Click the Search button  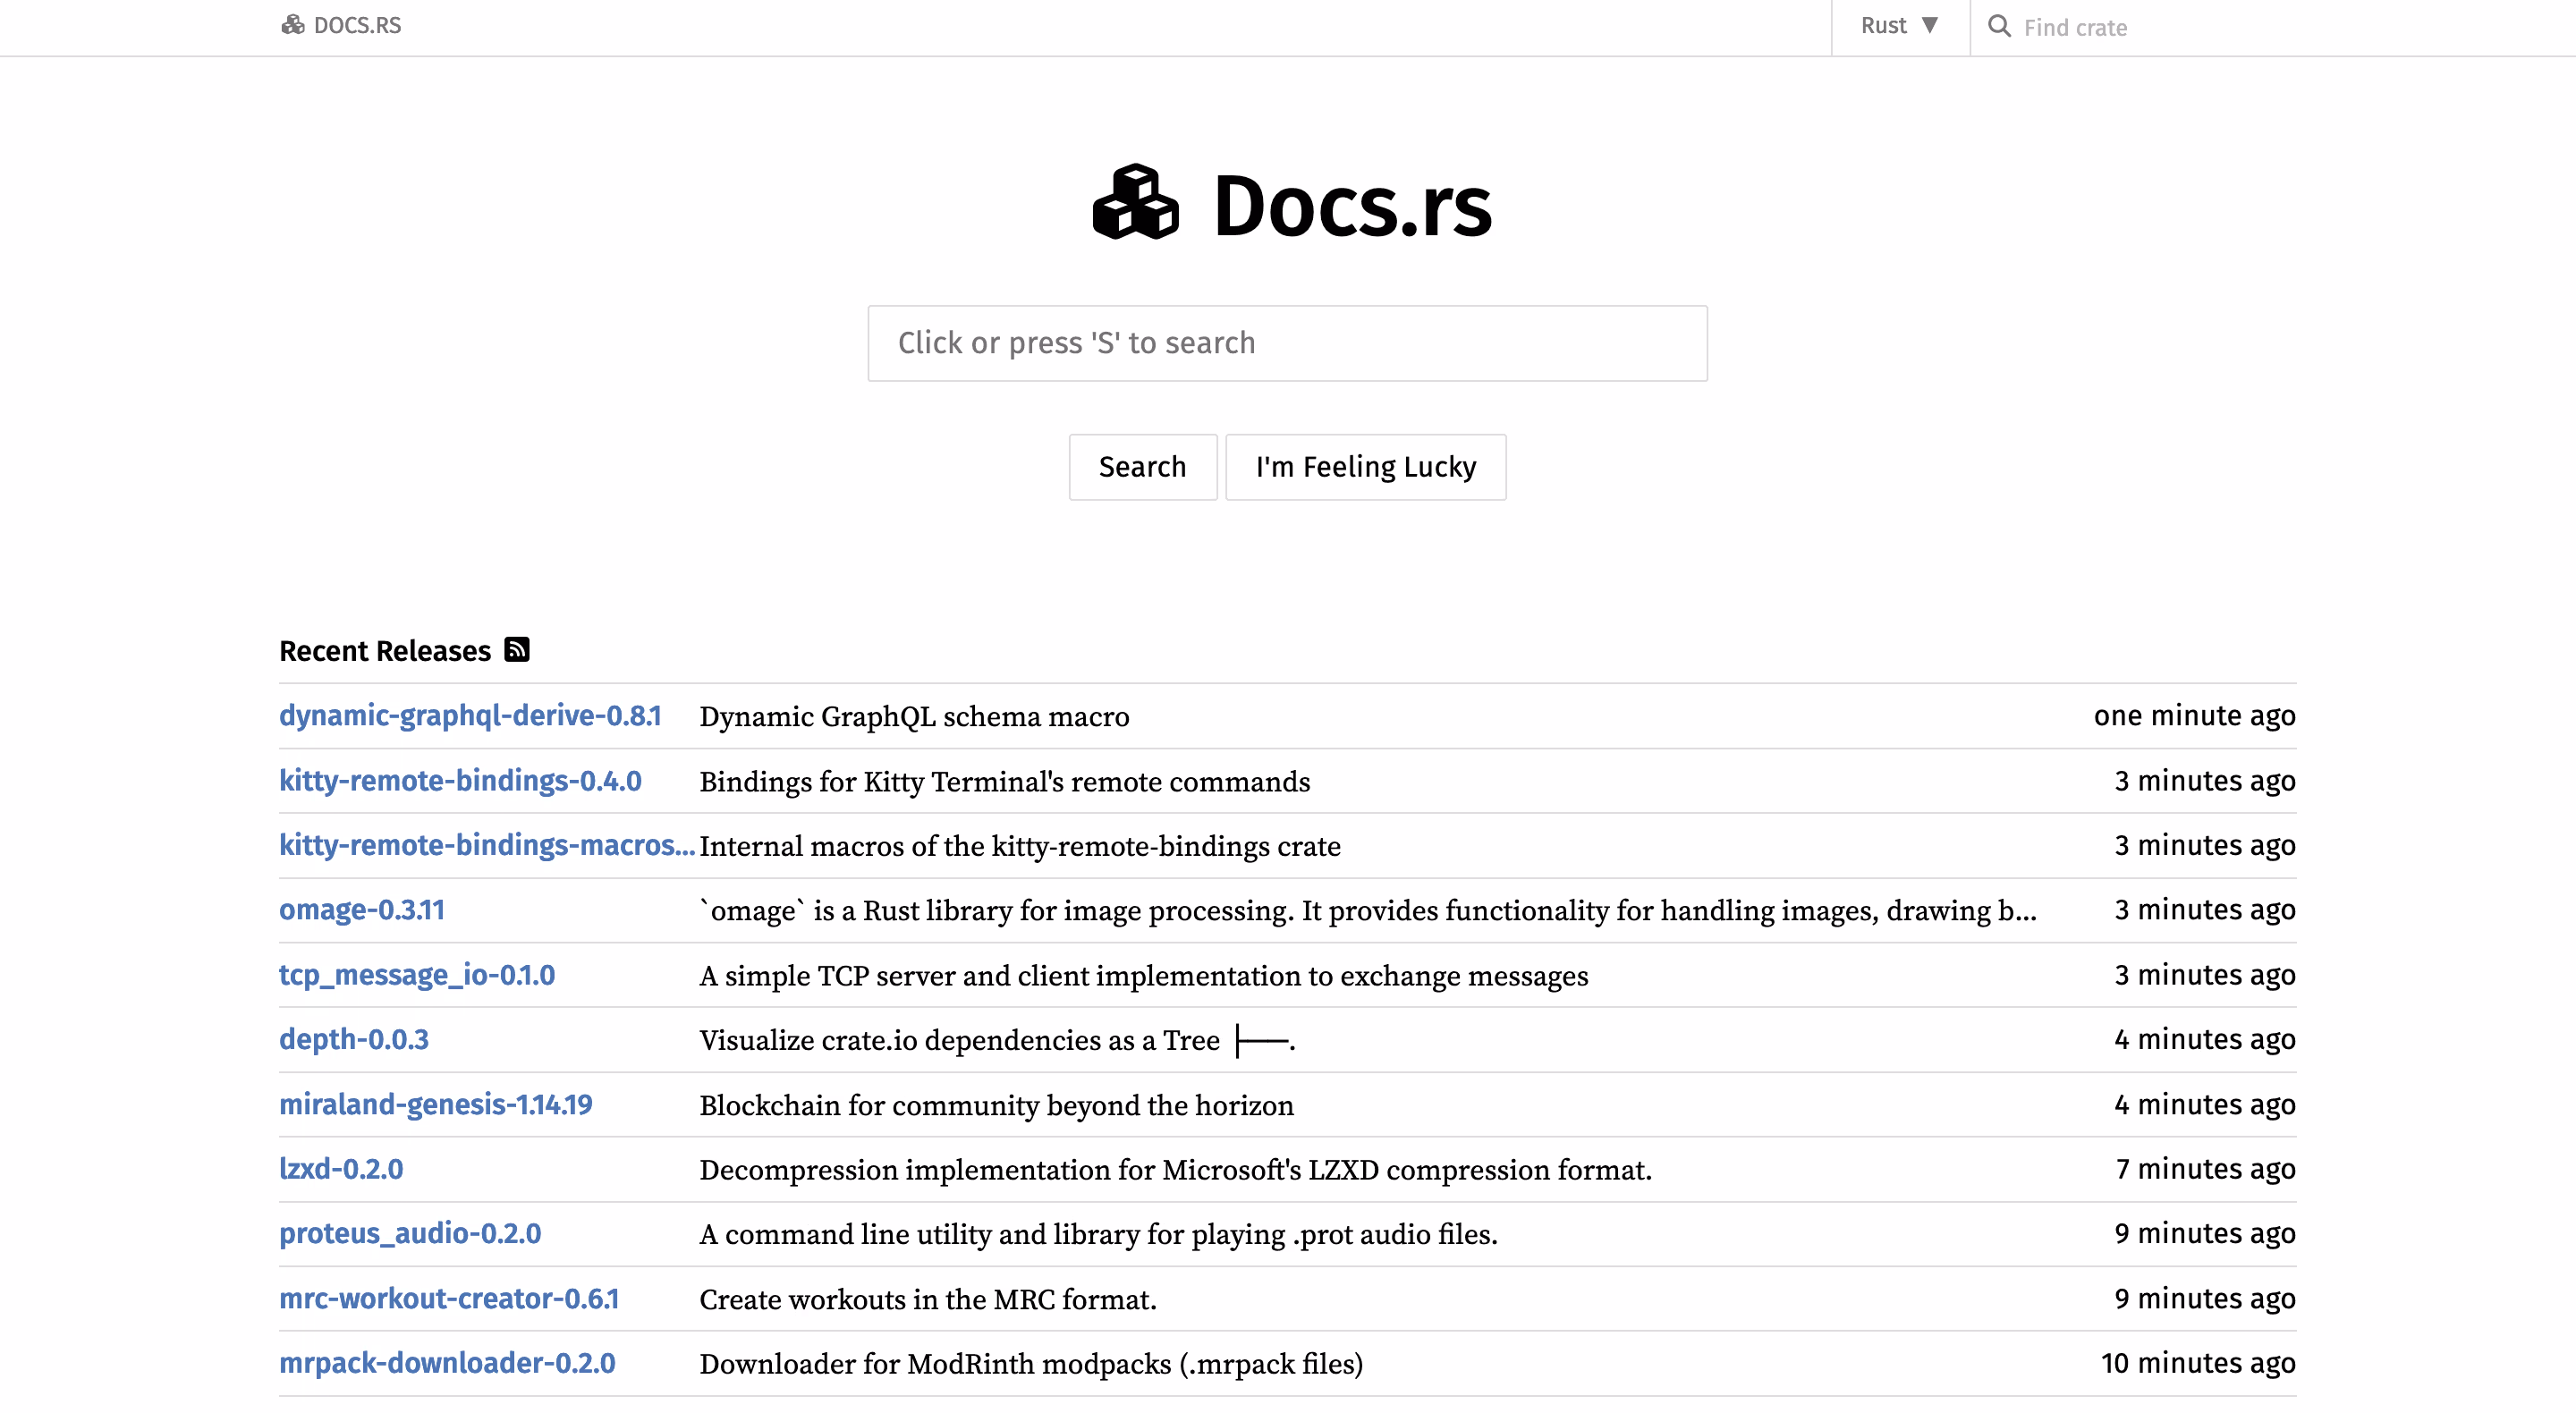[x=1143, y=467]
